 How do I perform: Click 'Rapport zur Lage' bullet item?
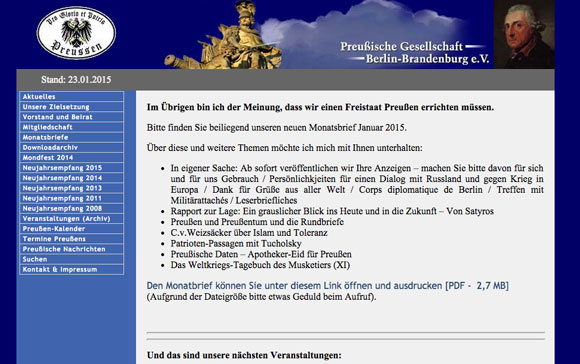(332, 211)
